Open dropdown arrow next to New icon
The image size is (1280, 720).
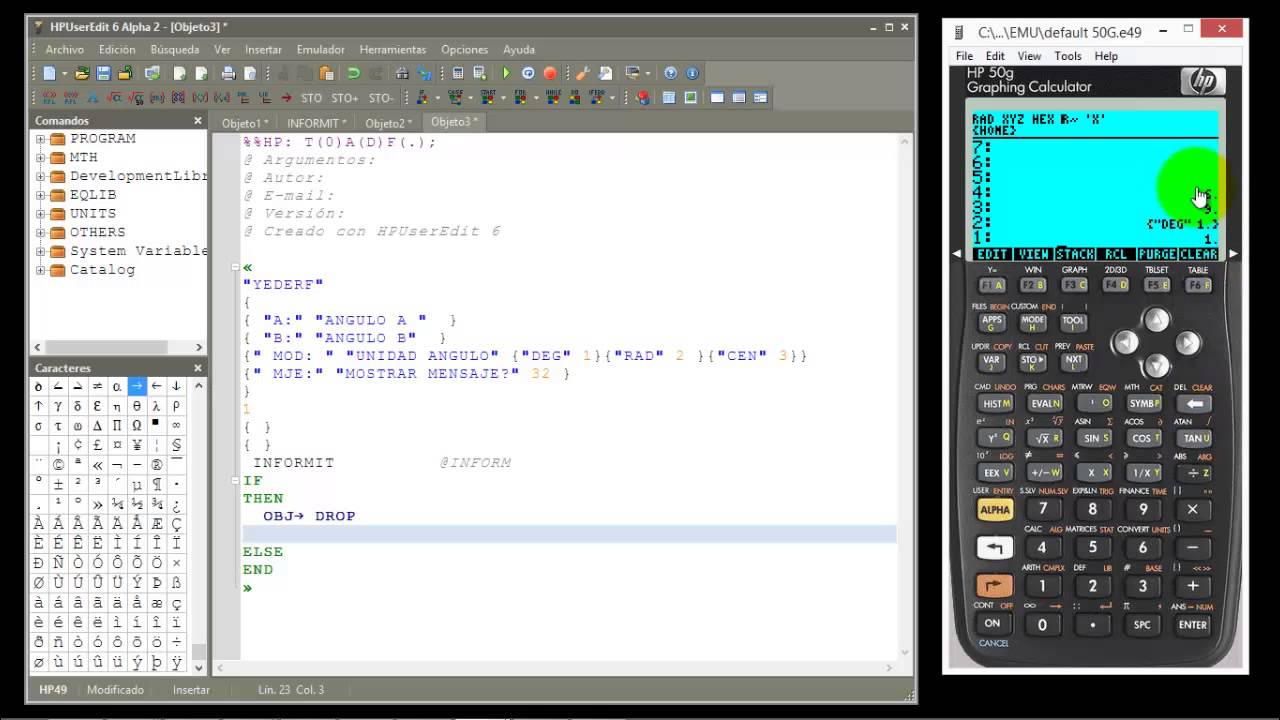pos(65,73)
